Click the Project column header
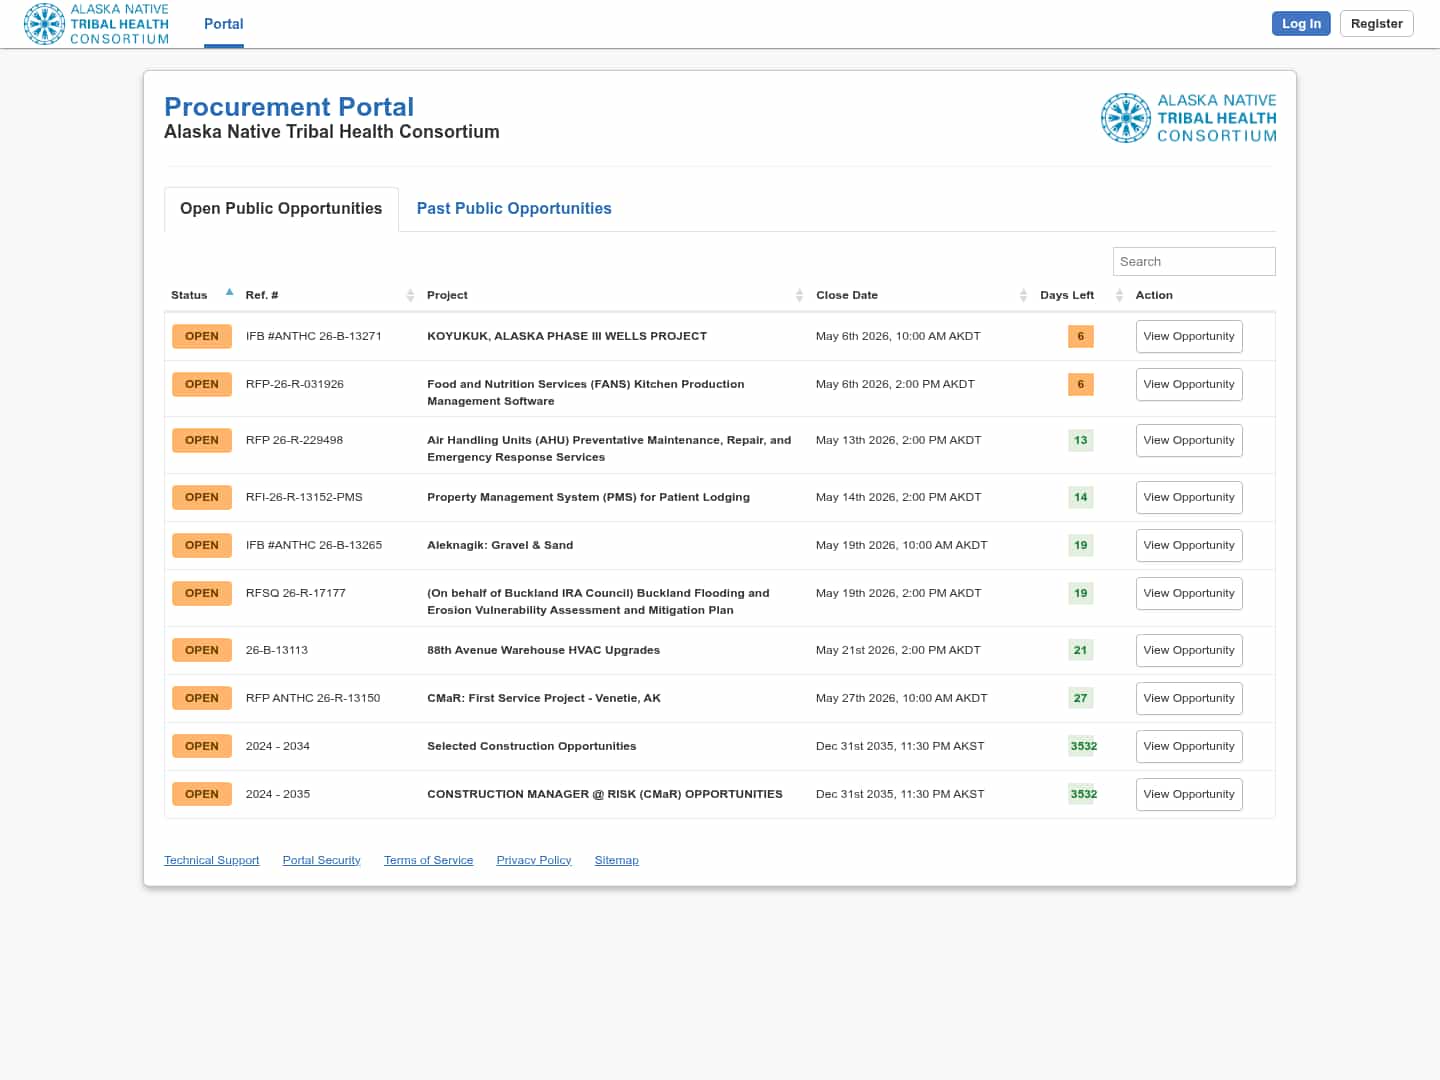 point(447,295)
